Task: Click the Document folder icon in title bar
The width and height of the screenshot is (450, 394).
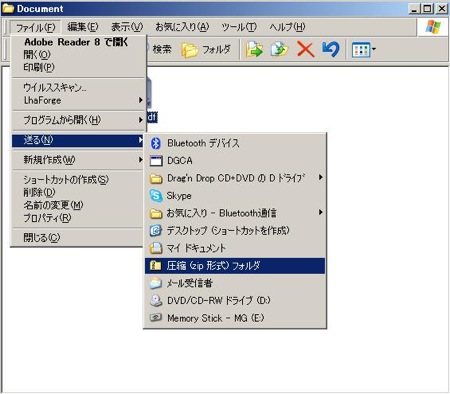Action: (x=8, y=8)
